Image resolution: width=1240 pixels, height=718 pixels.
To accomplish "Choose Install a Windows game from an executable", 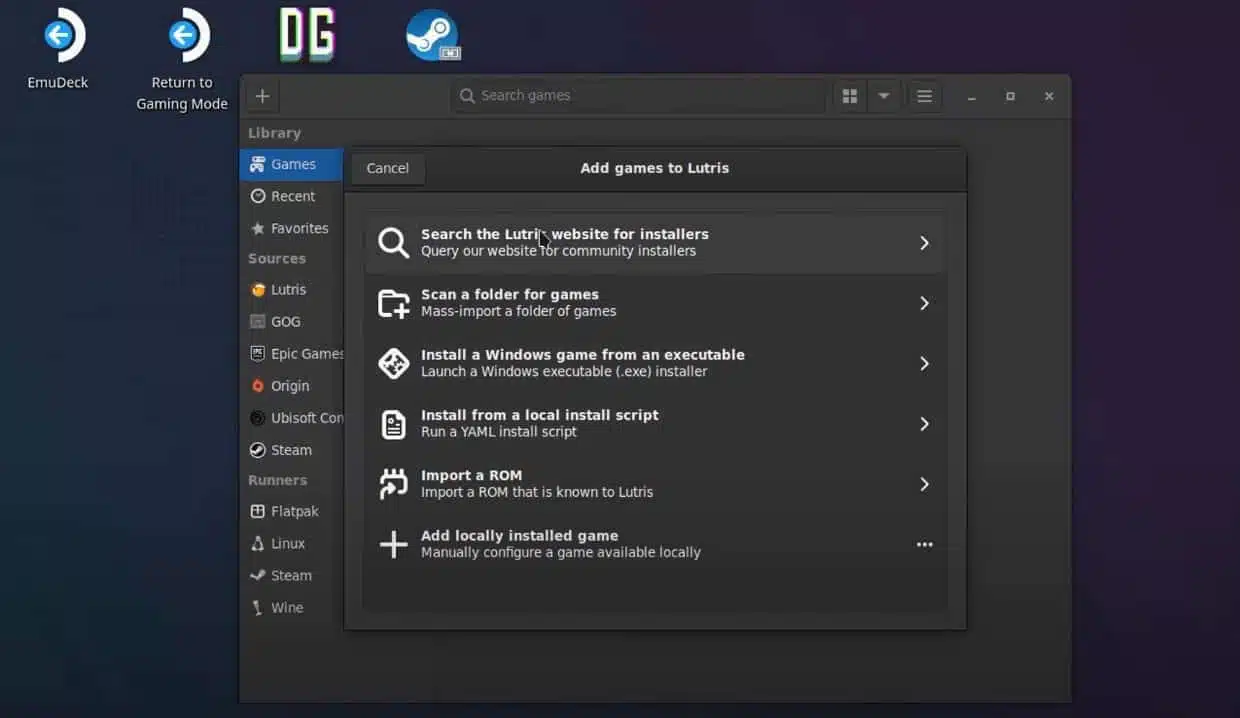I will coord(654,363).
